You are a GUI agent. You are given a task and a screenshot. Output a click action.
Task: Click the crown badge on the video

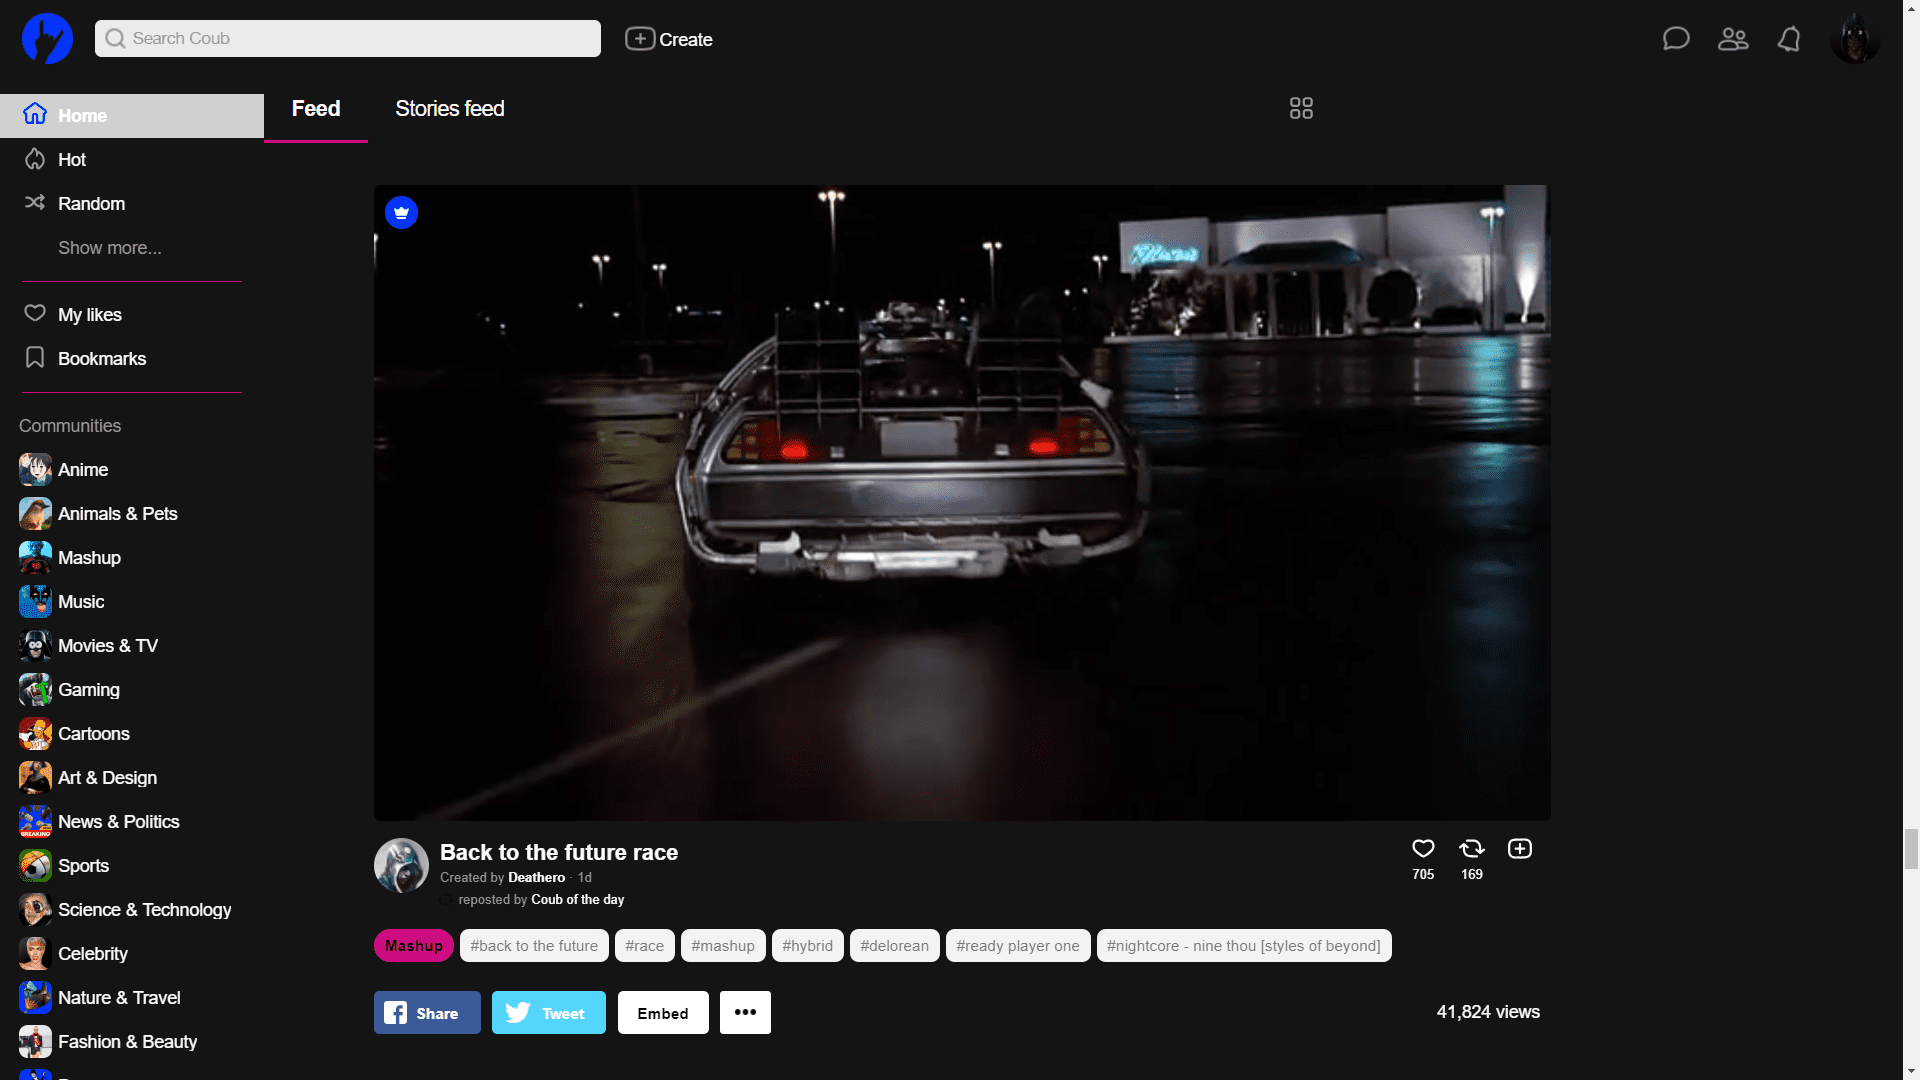coord(401,213)
